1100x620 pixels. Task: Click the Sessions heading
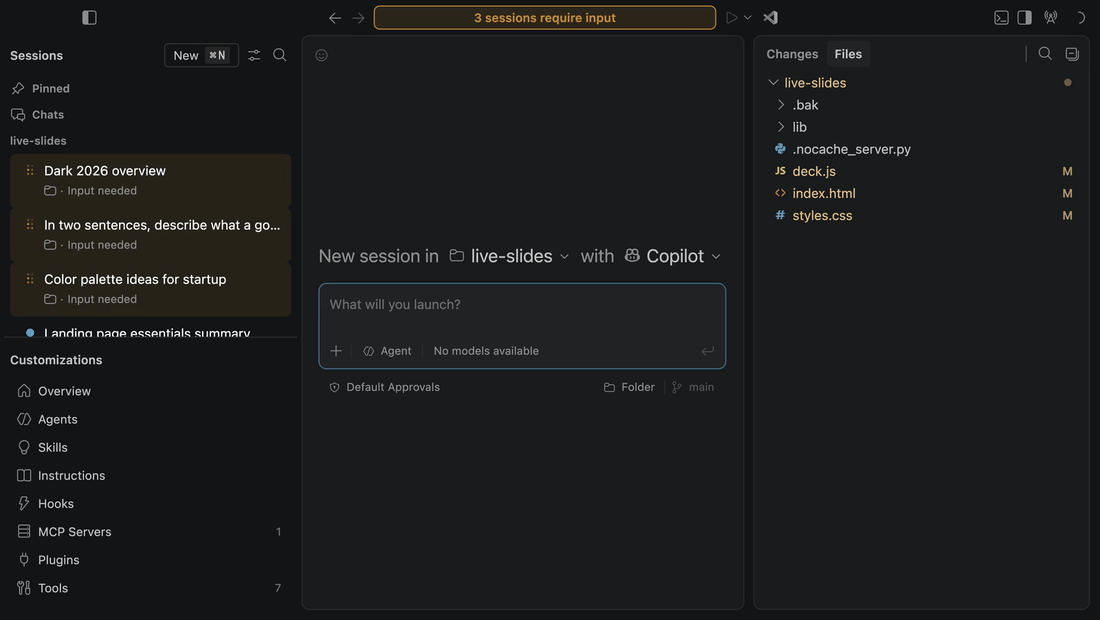(x=36, y=55)
